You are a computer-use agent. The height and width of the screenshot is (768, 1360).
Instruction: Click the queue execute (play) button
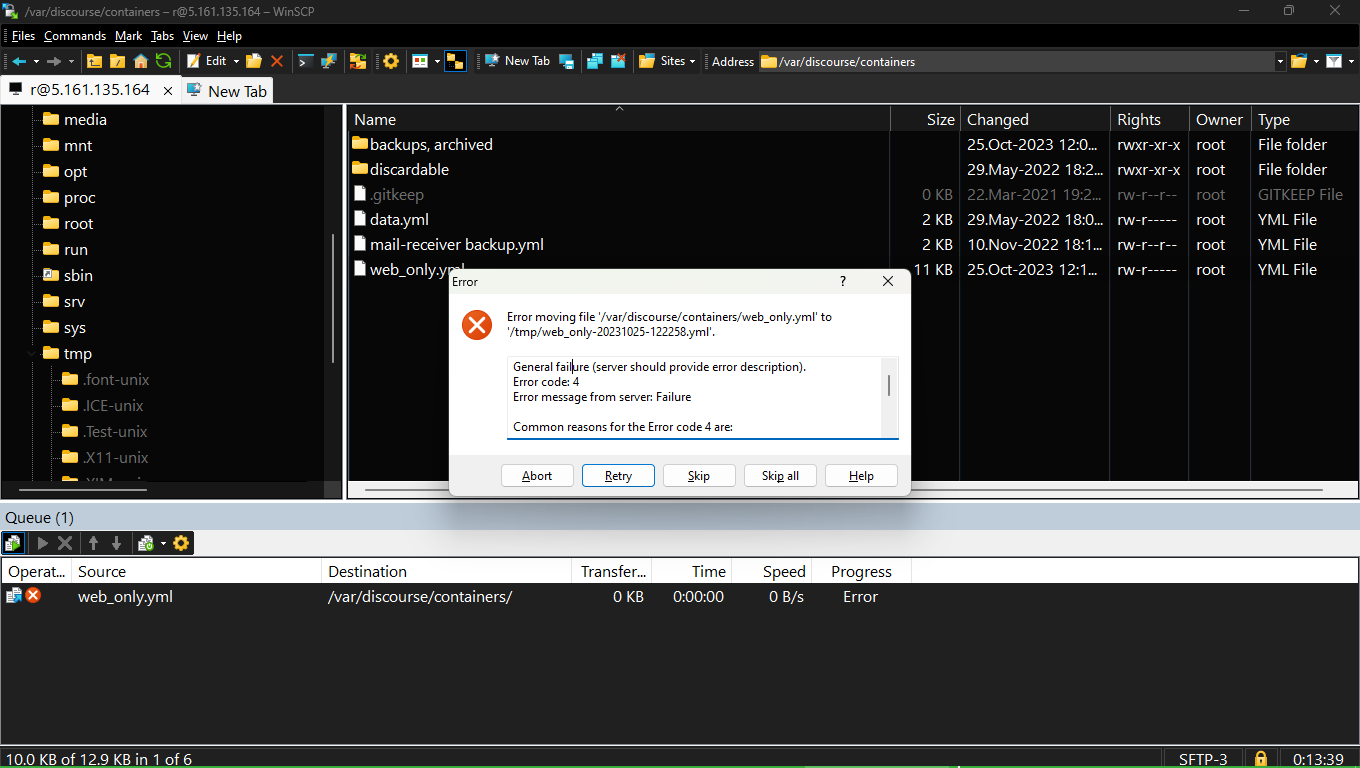point(42,543)
